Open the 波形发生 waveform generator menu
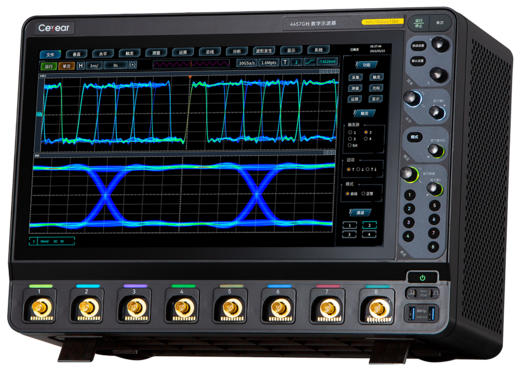Screen dimensions: 520x372 tap(264, 51)
